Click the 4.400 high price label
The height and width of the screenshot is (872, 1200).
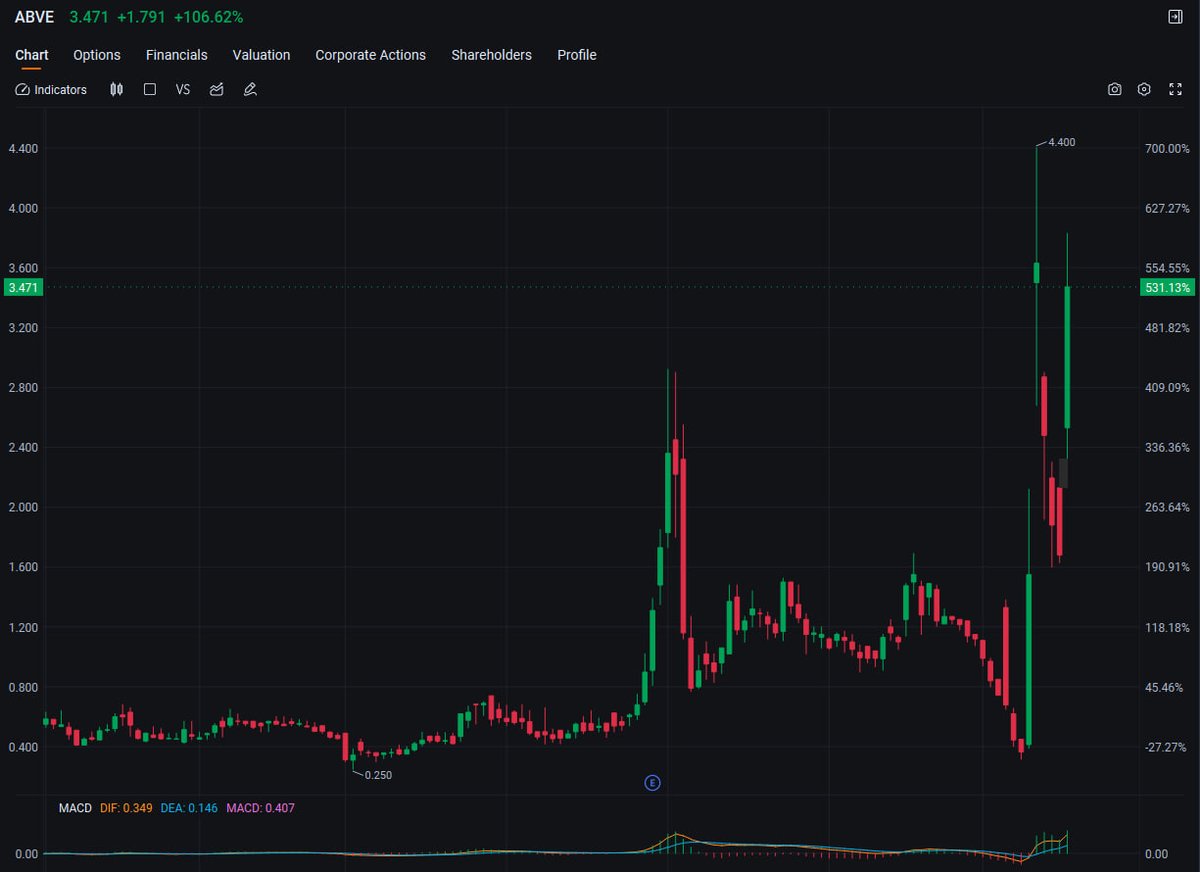pos(1062,142)
